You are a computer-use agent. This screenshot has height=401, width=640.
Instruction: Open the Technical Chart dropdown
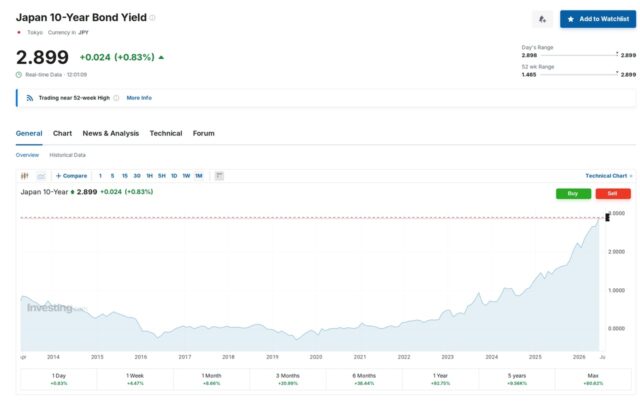pos(609,176)
